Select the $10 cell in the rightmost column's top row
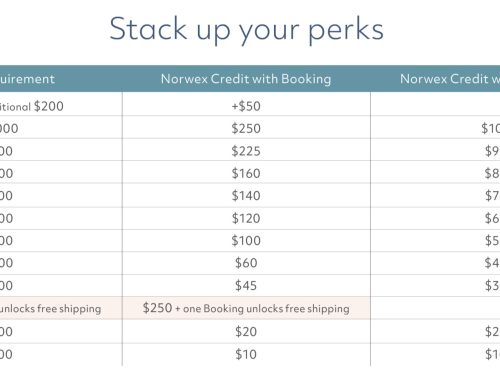The image size is (500, 375). tap(490, 128)
